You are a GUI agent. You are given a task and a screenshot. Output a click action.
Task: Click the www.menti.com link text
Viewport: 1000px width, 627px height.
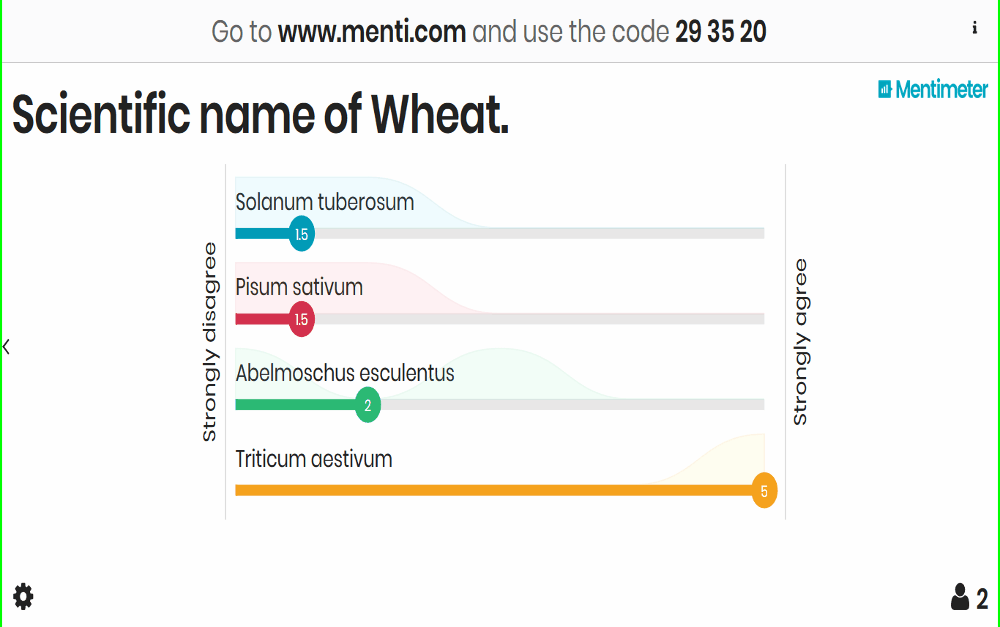tap(372, 31)
